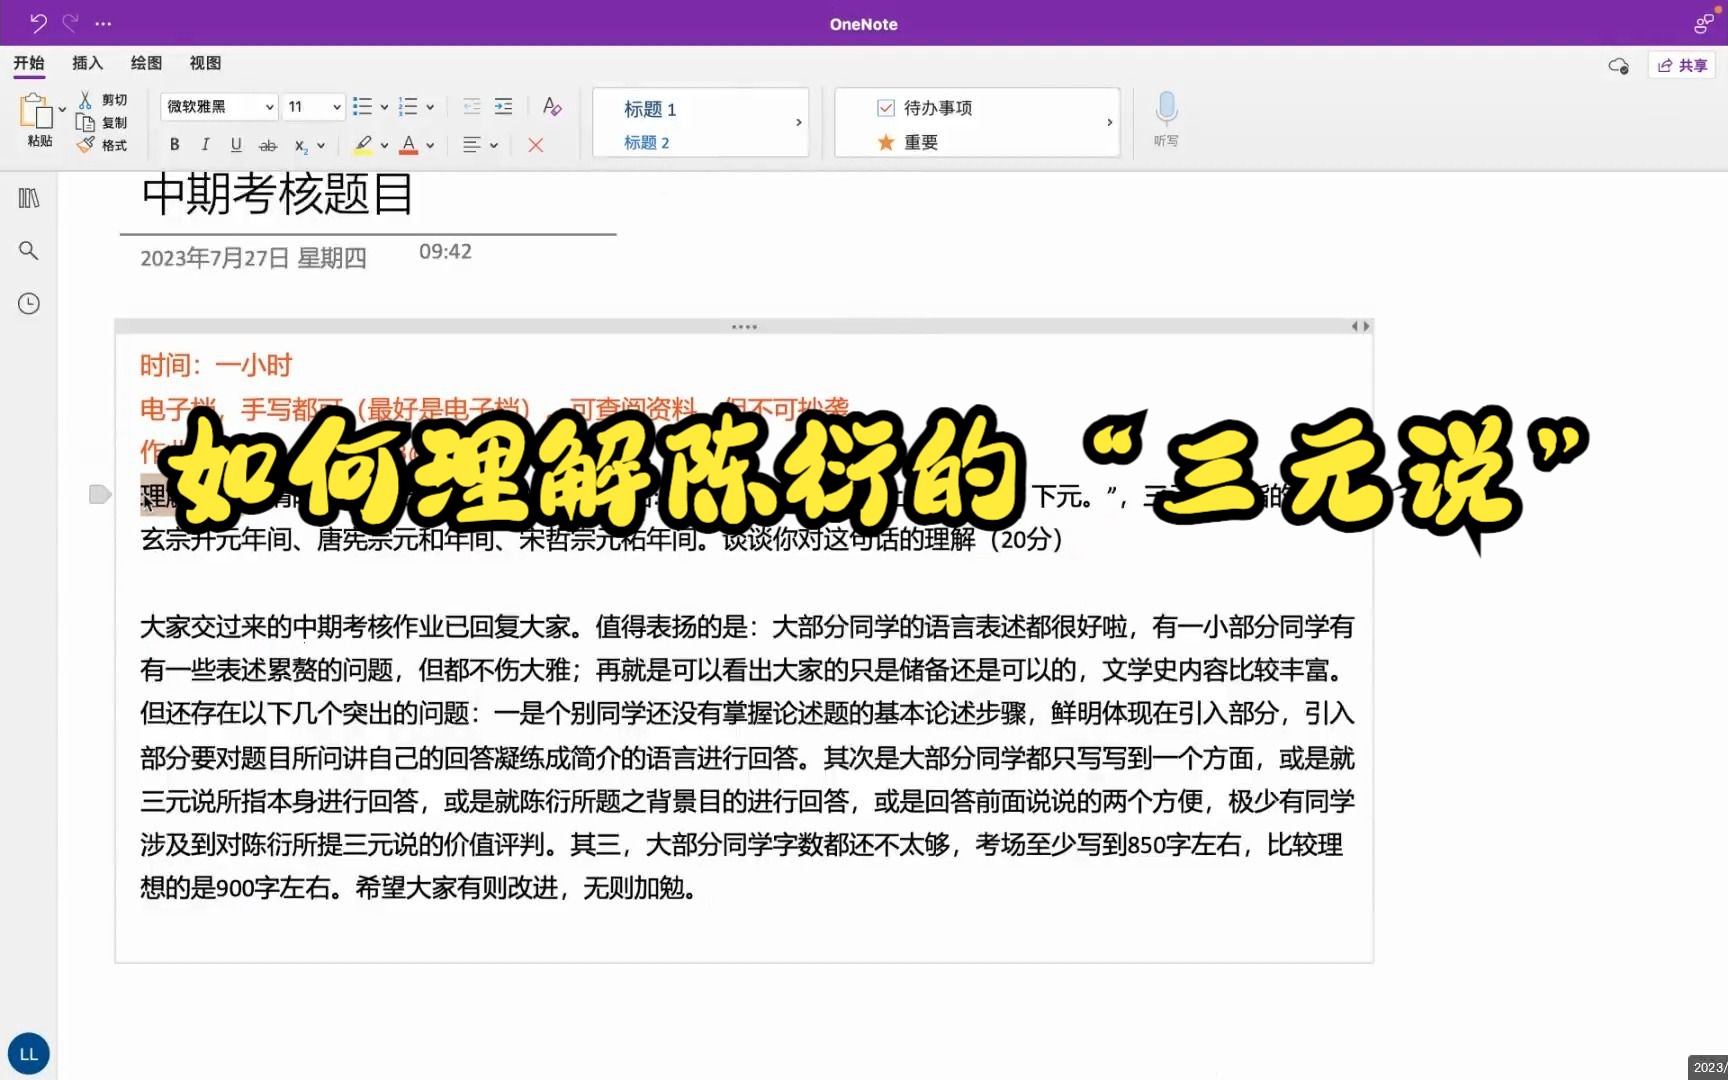
Task: Increase the paragraph indent
Action: coord(504,106)
